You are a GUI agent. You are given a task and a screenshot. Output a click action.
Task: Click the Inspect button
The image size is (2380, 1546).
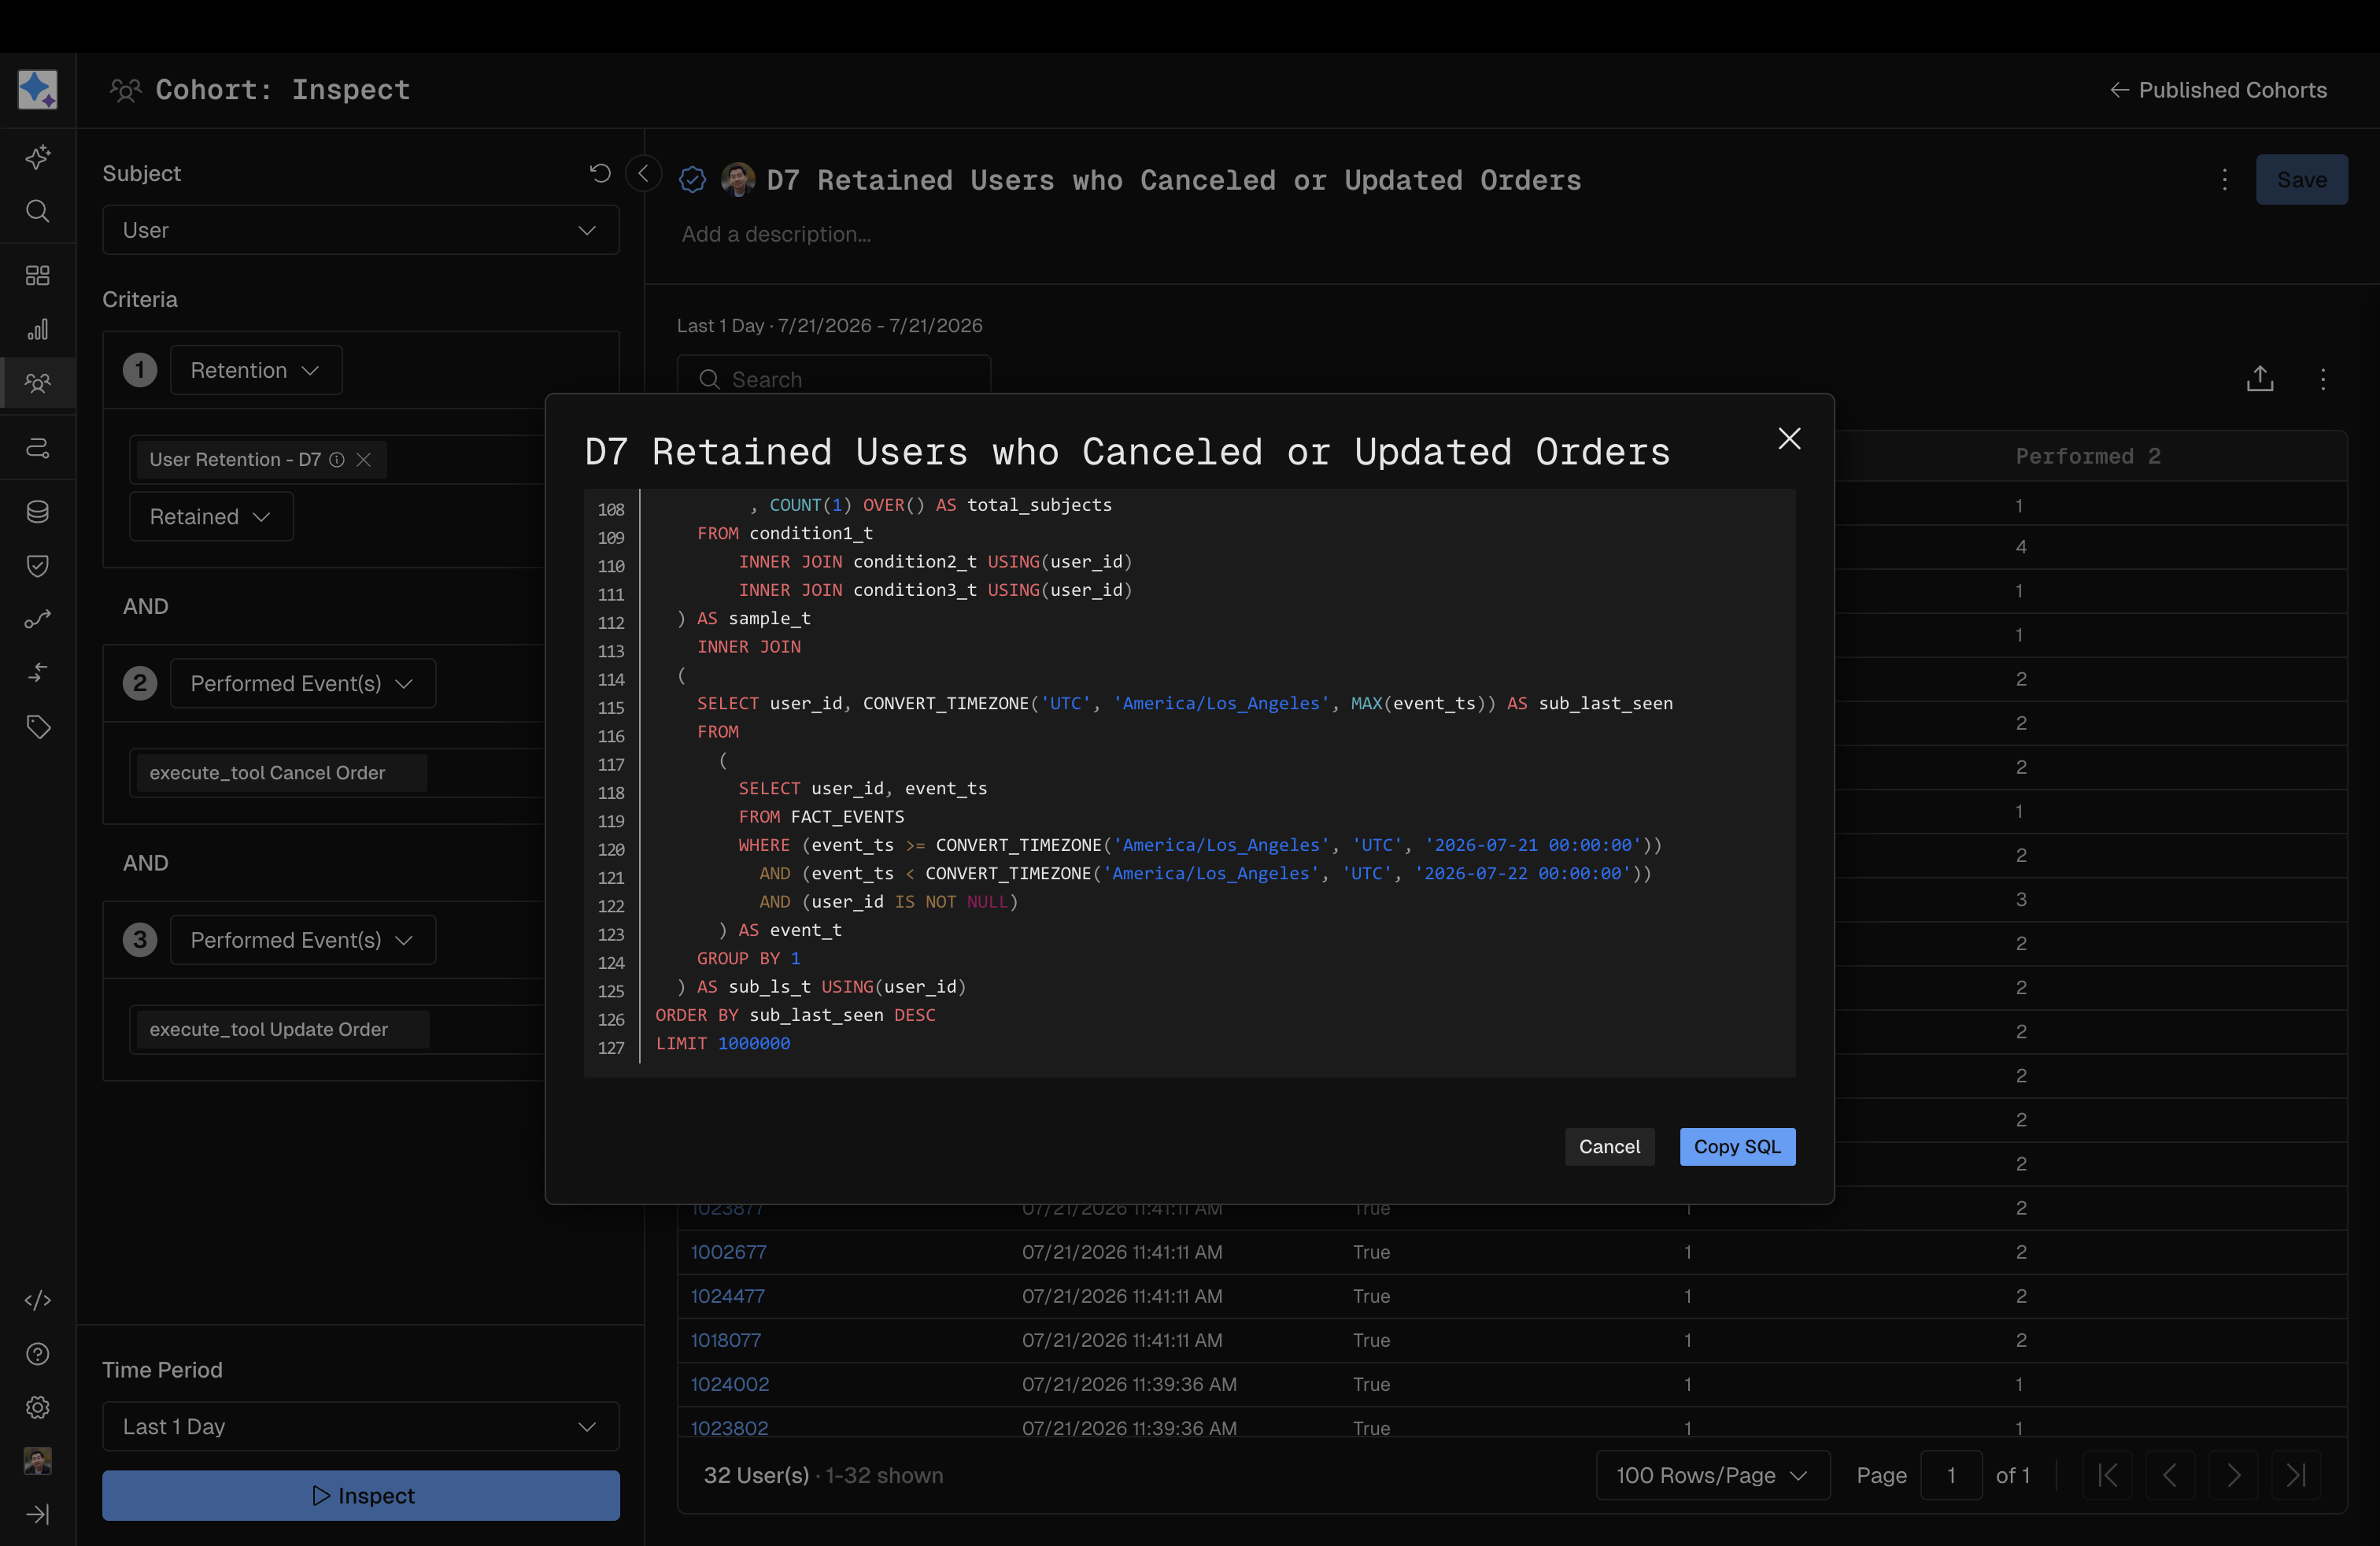point(361,1495)
